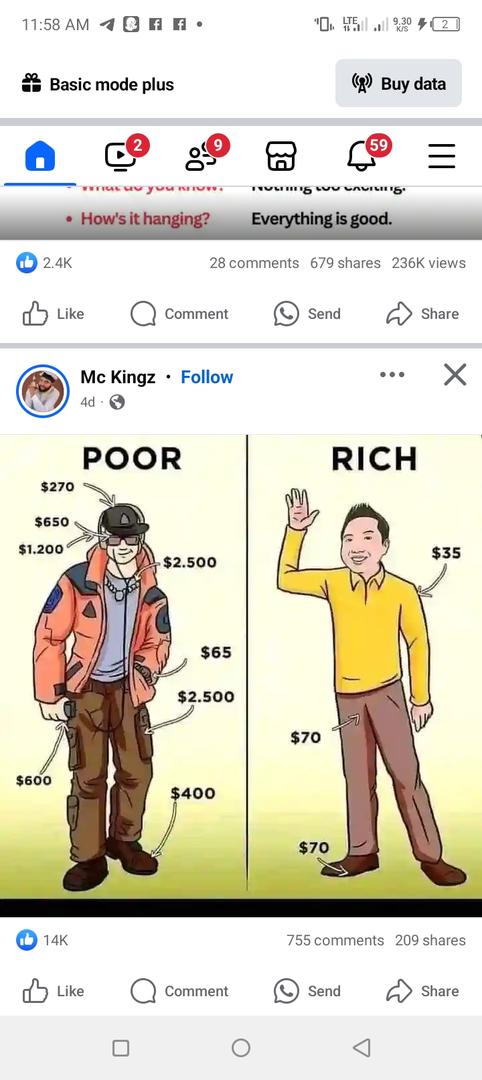The height and width of the screenshot is (1080, 482).
Task: Open the Poor vs Rich image
Action: [x=241, y=667]
